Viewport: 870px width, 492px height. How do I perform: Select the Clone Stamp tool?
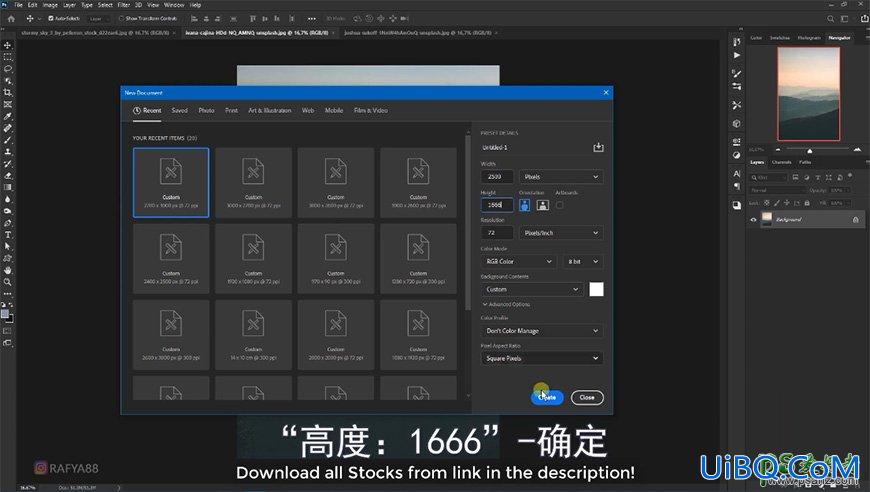(8, 151)
